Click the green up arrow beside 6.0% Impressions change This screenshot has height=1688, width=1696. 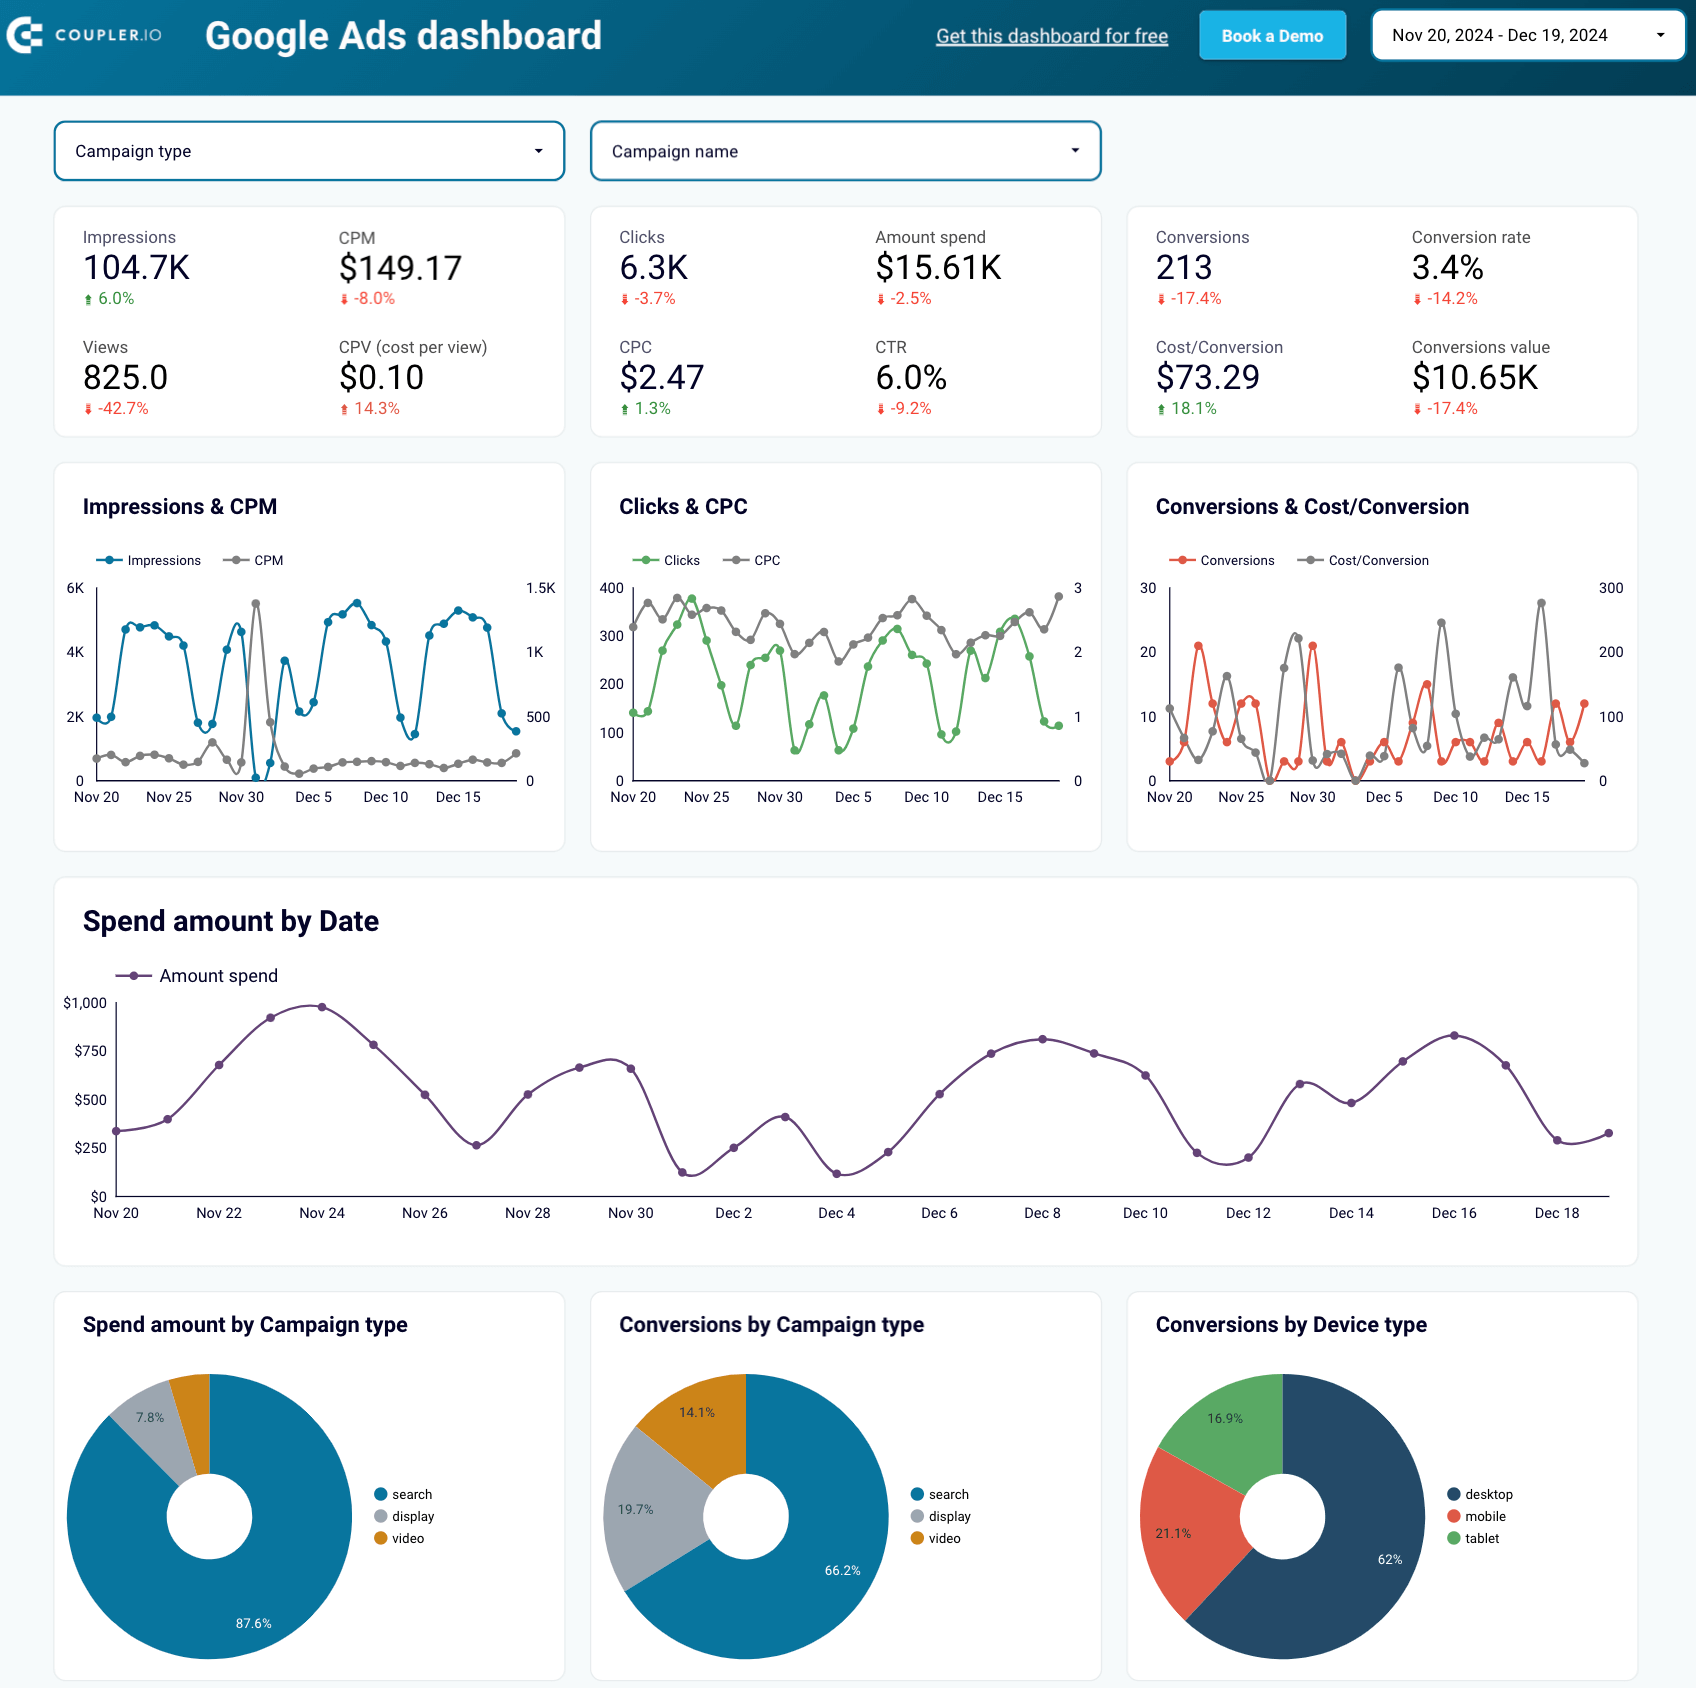pos(88,299)
